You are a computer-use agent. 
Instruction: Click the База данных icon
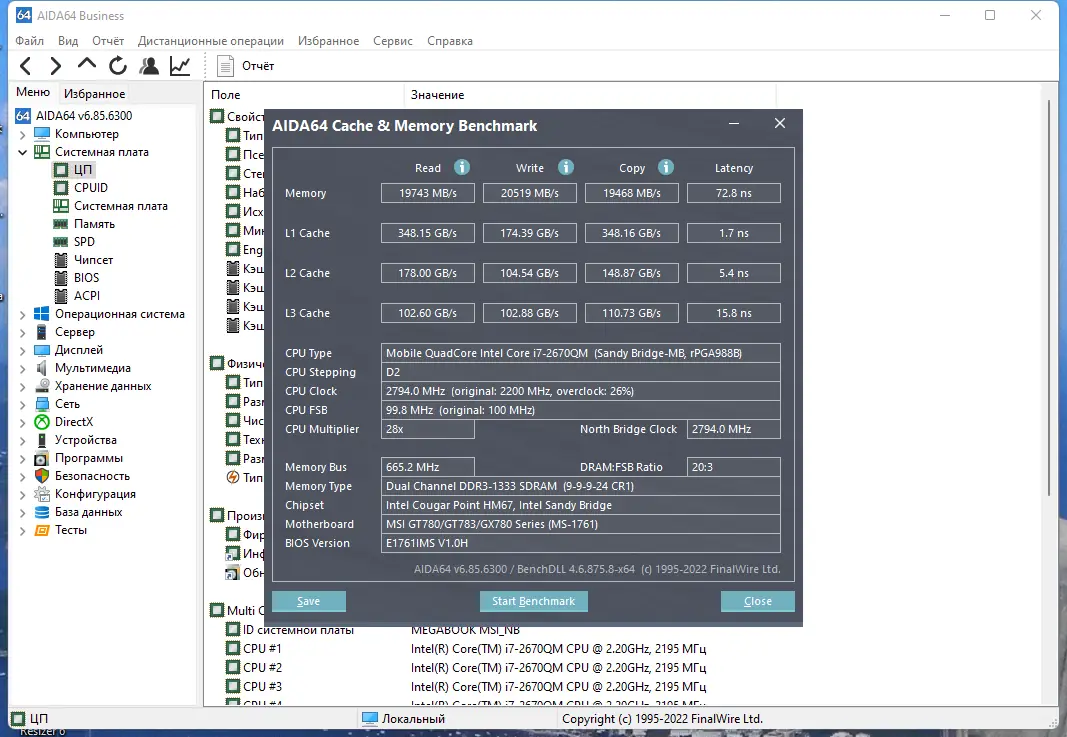tap(42, 512)
